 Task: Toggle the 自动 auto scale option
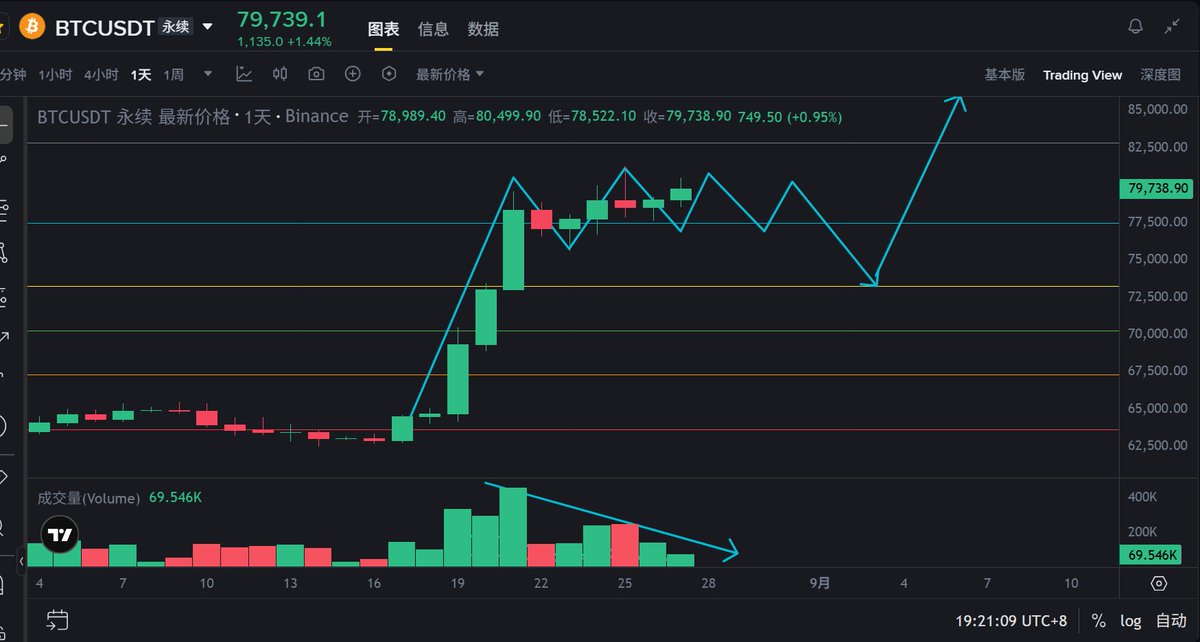point(1171,620)
